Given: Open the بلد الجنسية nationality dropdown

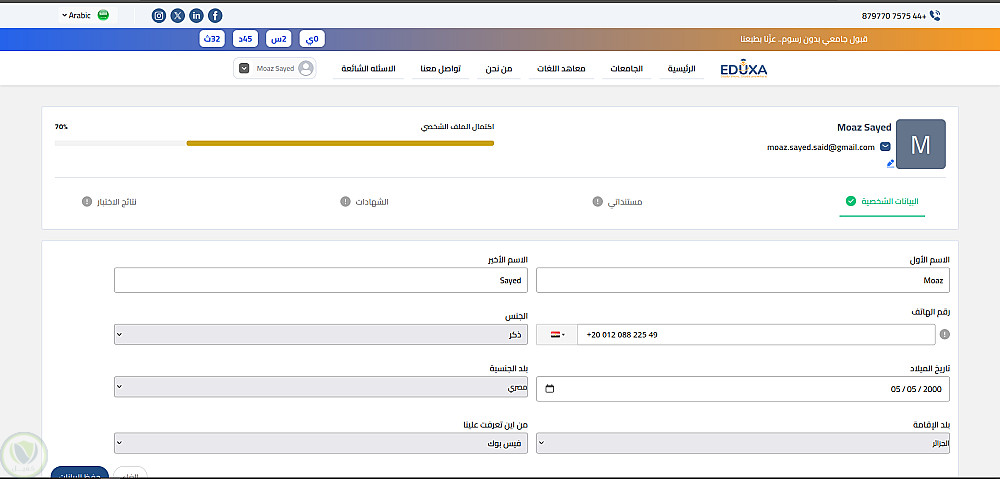Looking at the screenshot, I should point(321,387).
